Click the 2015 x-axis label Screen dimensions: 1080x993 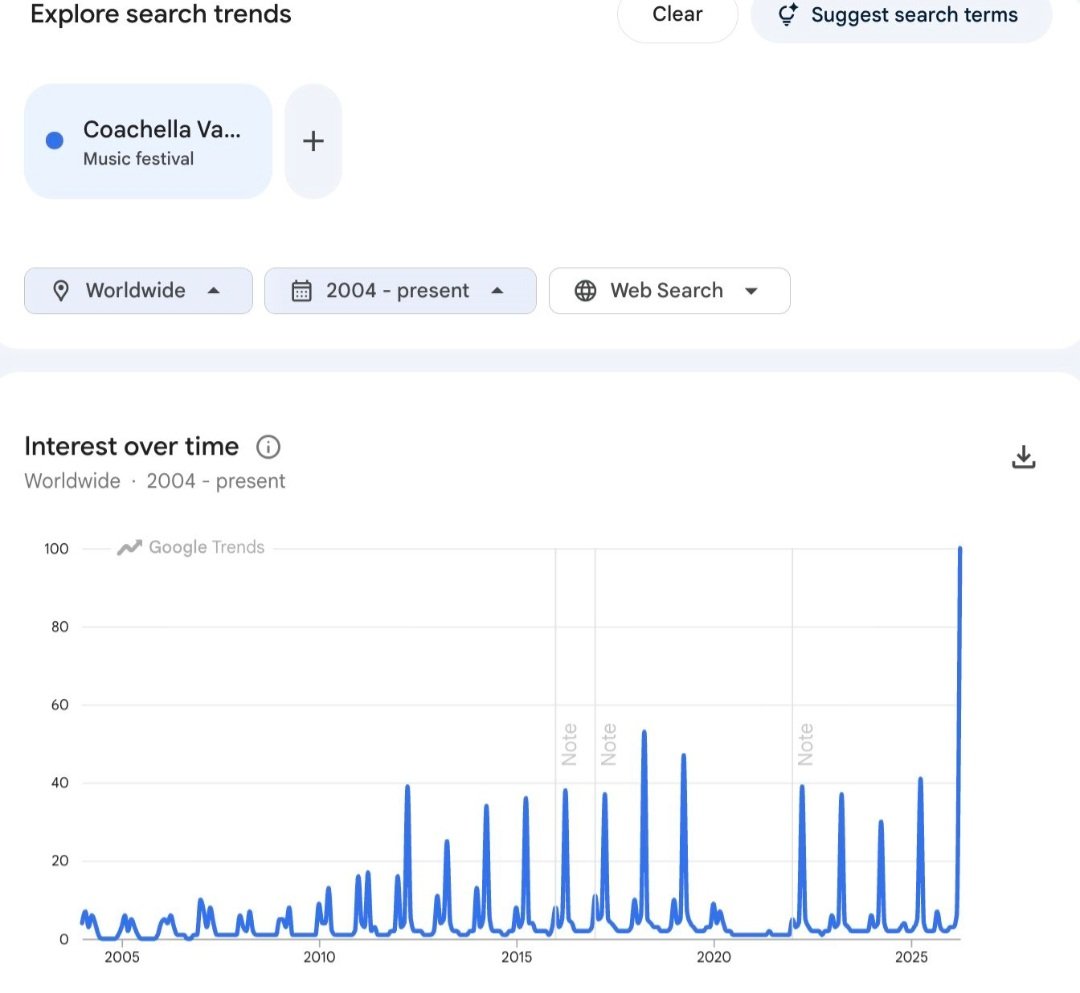point(517,957)
